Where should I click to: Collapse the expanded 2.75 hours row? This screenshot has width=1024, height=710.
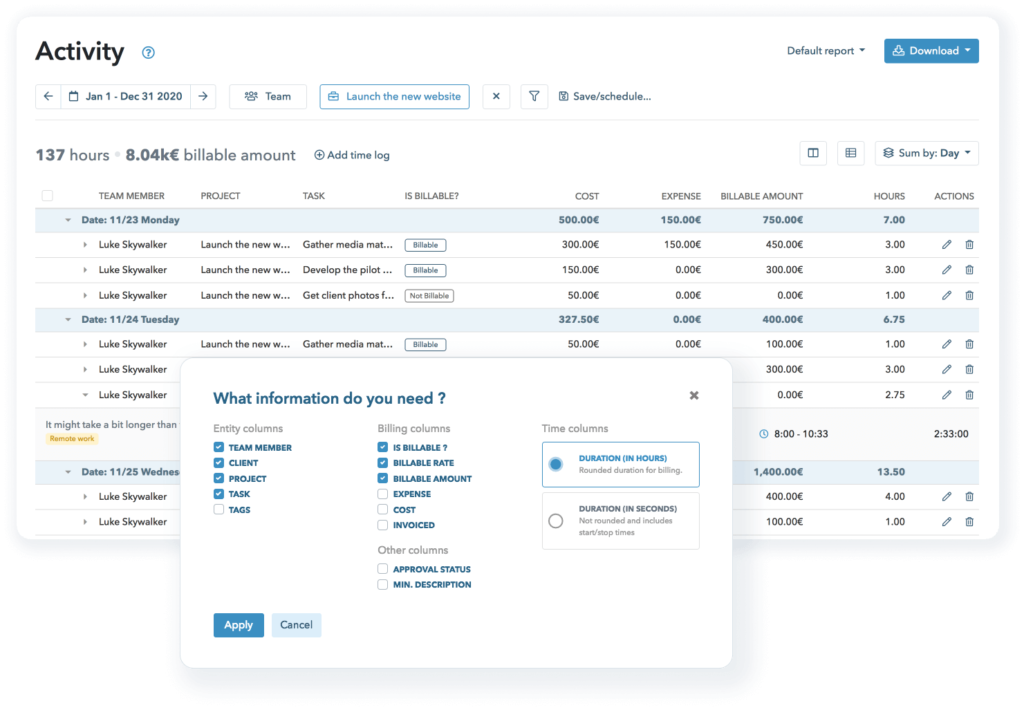85,395
